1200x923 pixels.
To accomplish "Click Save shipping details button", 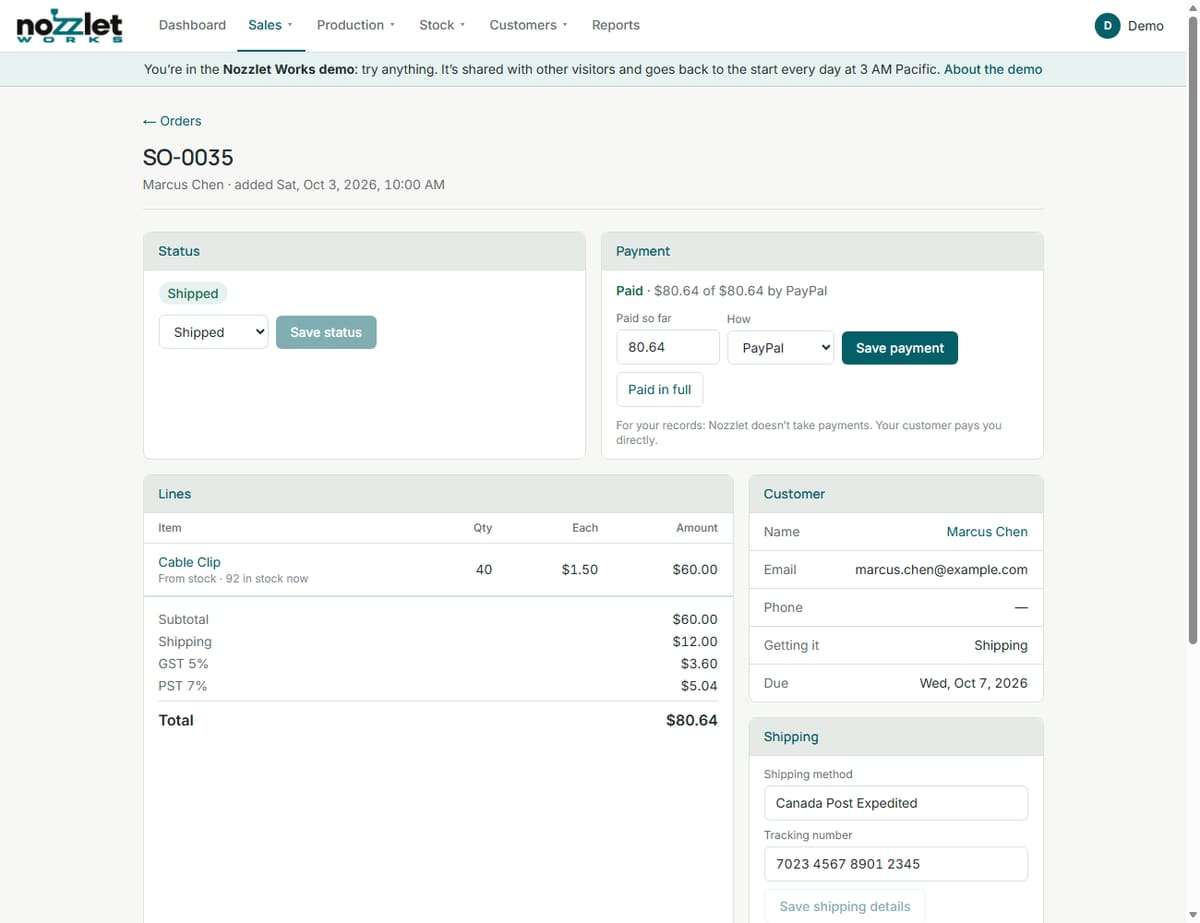I will 845,906.
